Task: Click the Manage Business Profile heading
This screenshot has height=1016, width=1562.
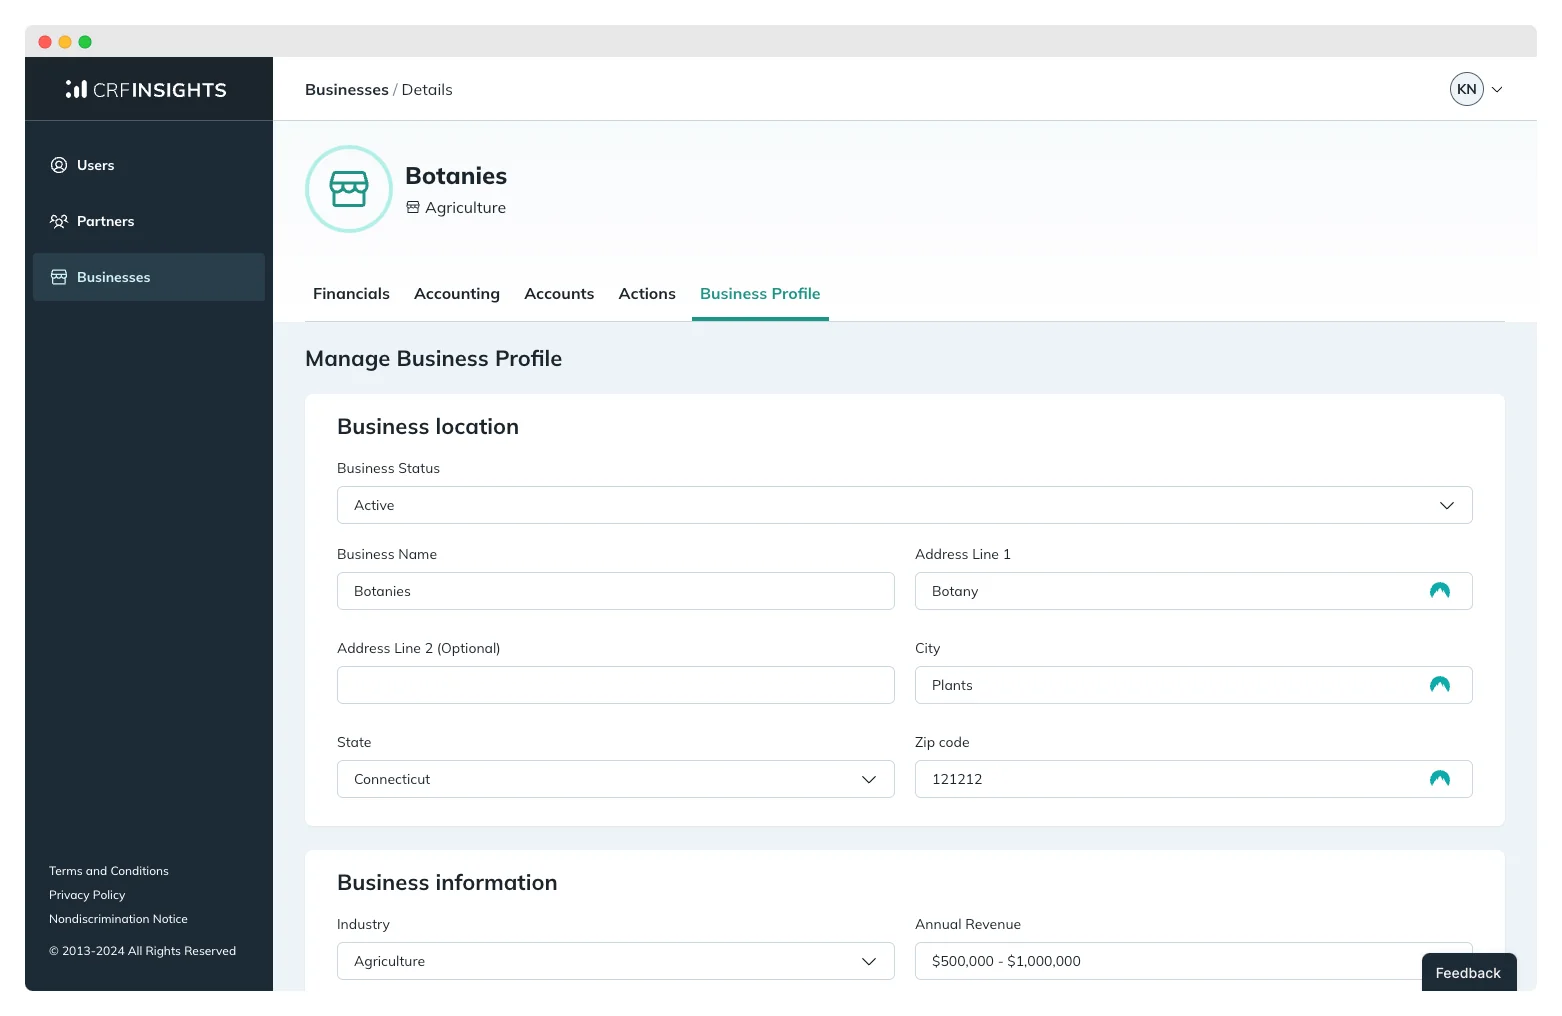Action: (x=433, y=359)
